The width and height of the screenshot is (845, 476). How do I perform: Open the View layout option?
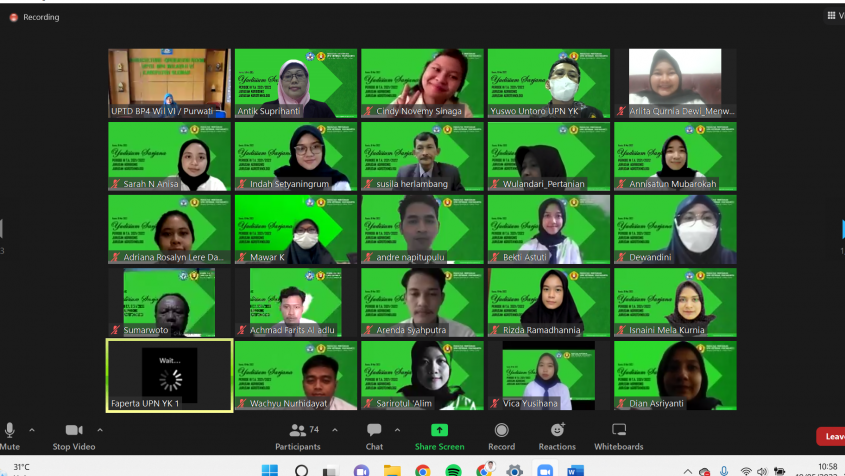[836, 16]
